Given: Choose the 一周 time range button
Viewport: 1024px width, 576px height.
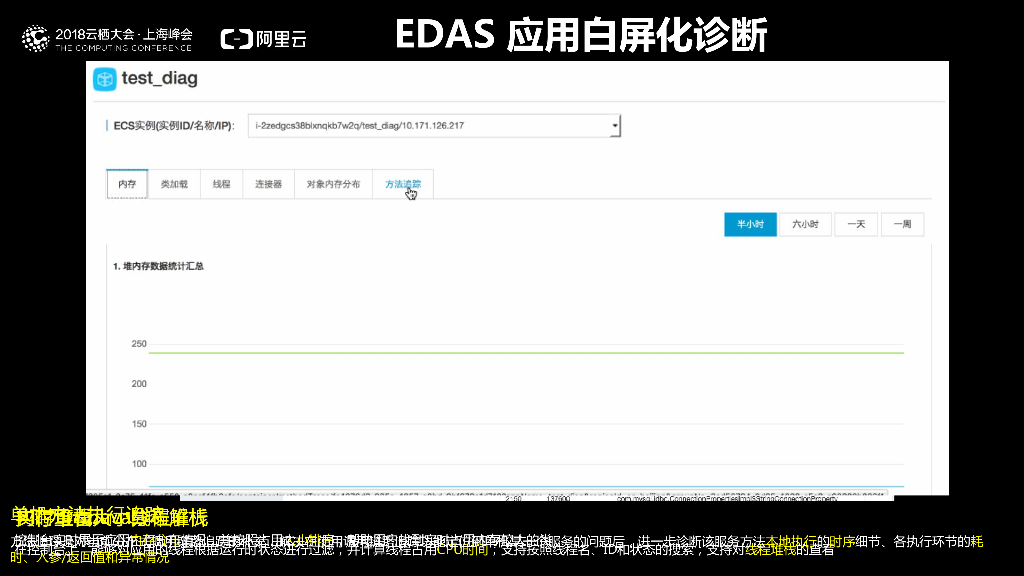Looking at the screenshot, I should tap(903, 224).
